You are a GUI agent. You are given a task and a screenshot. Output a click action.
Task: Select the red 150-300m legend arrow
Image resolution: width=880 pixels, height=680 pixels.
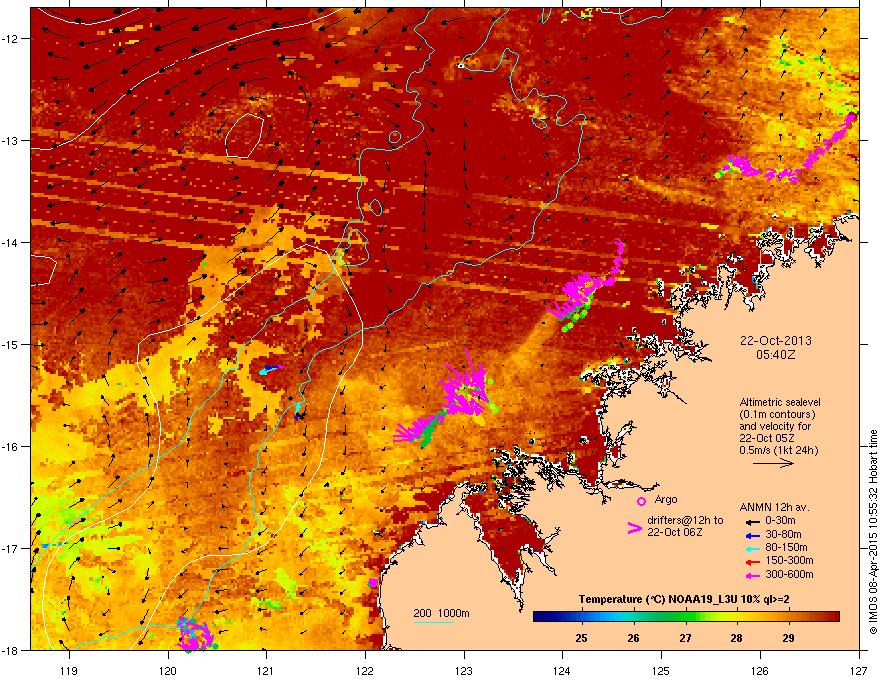[x=753, y=562]
